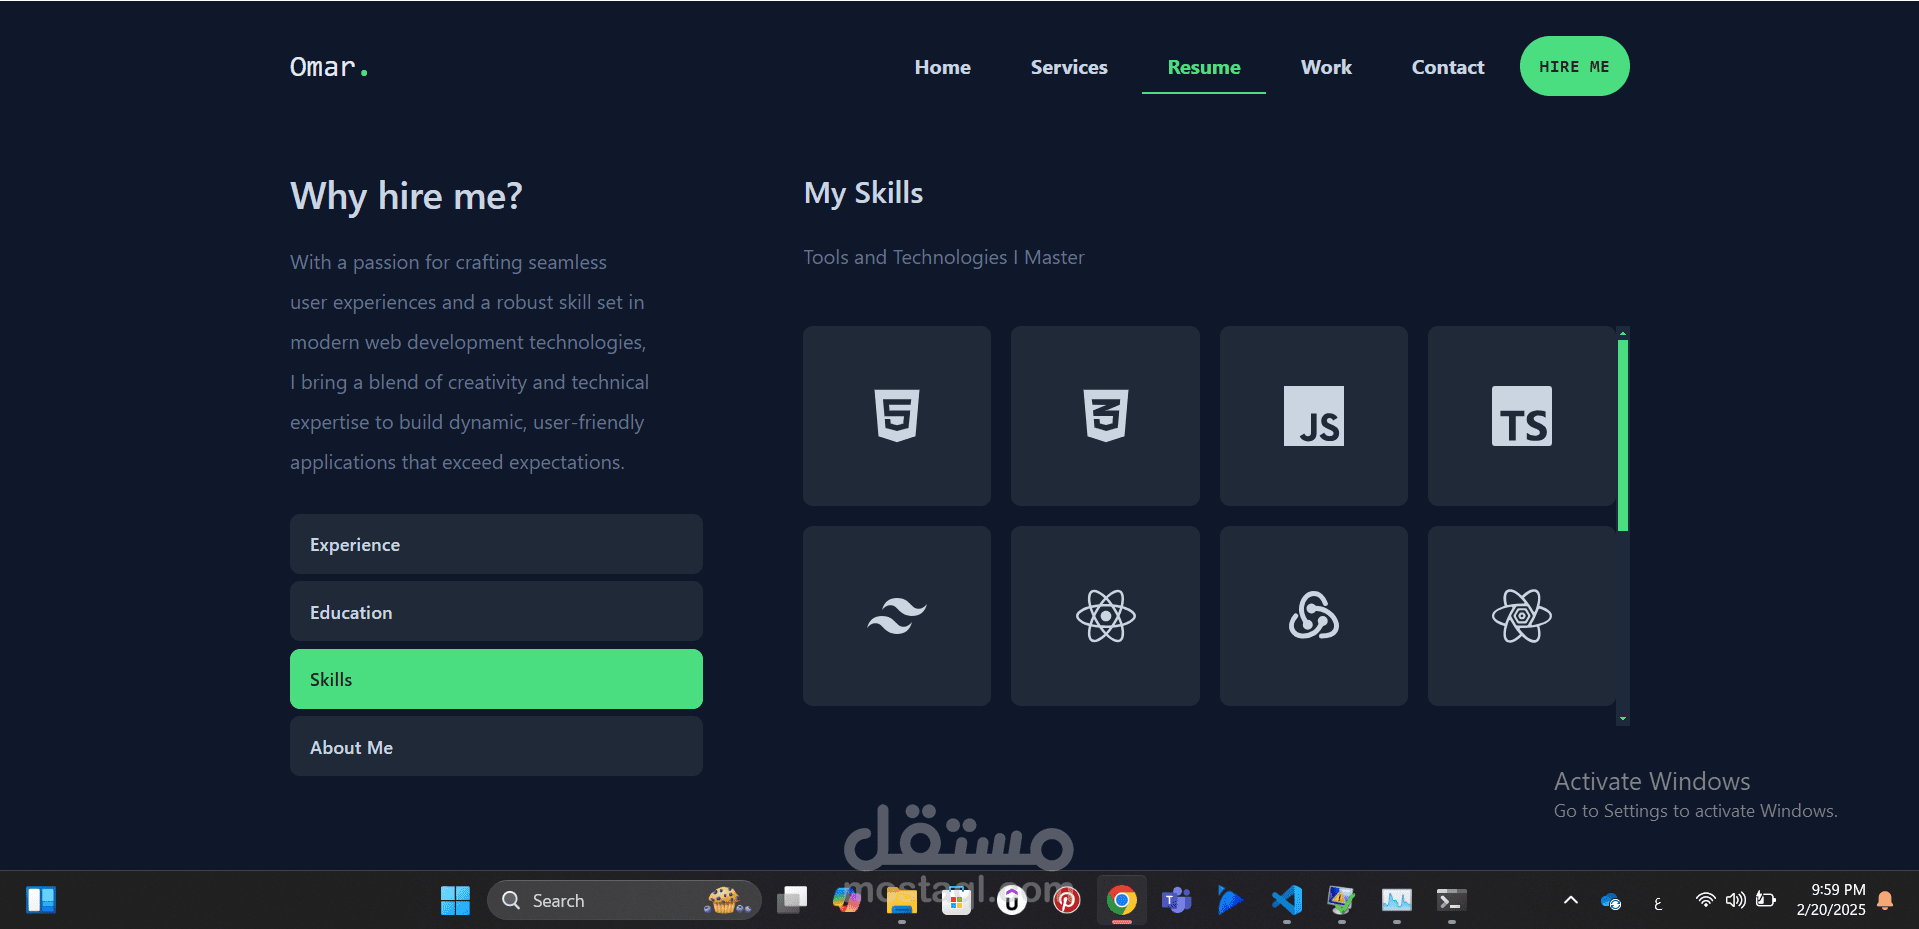Select the TypeScript TS skill card

point(1522,416)
